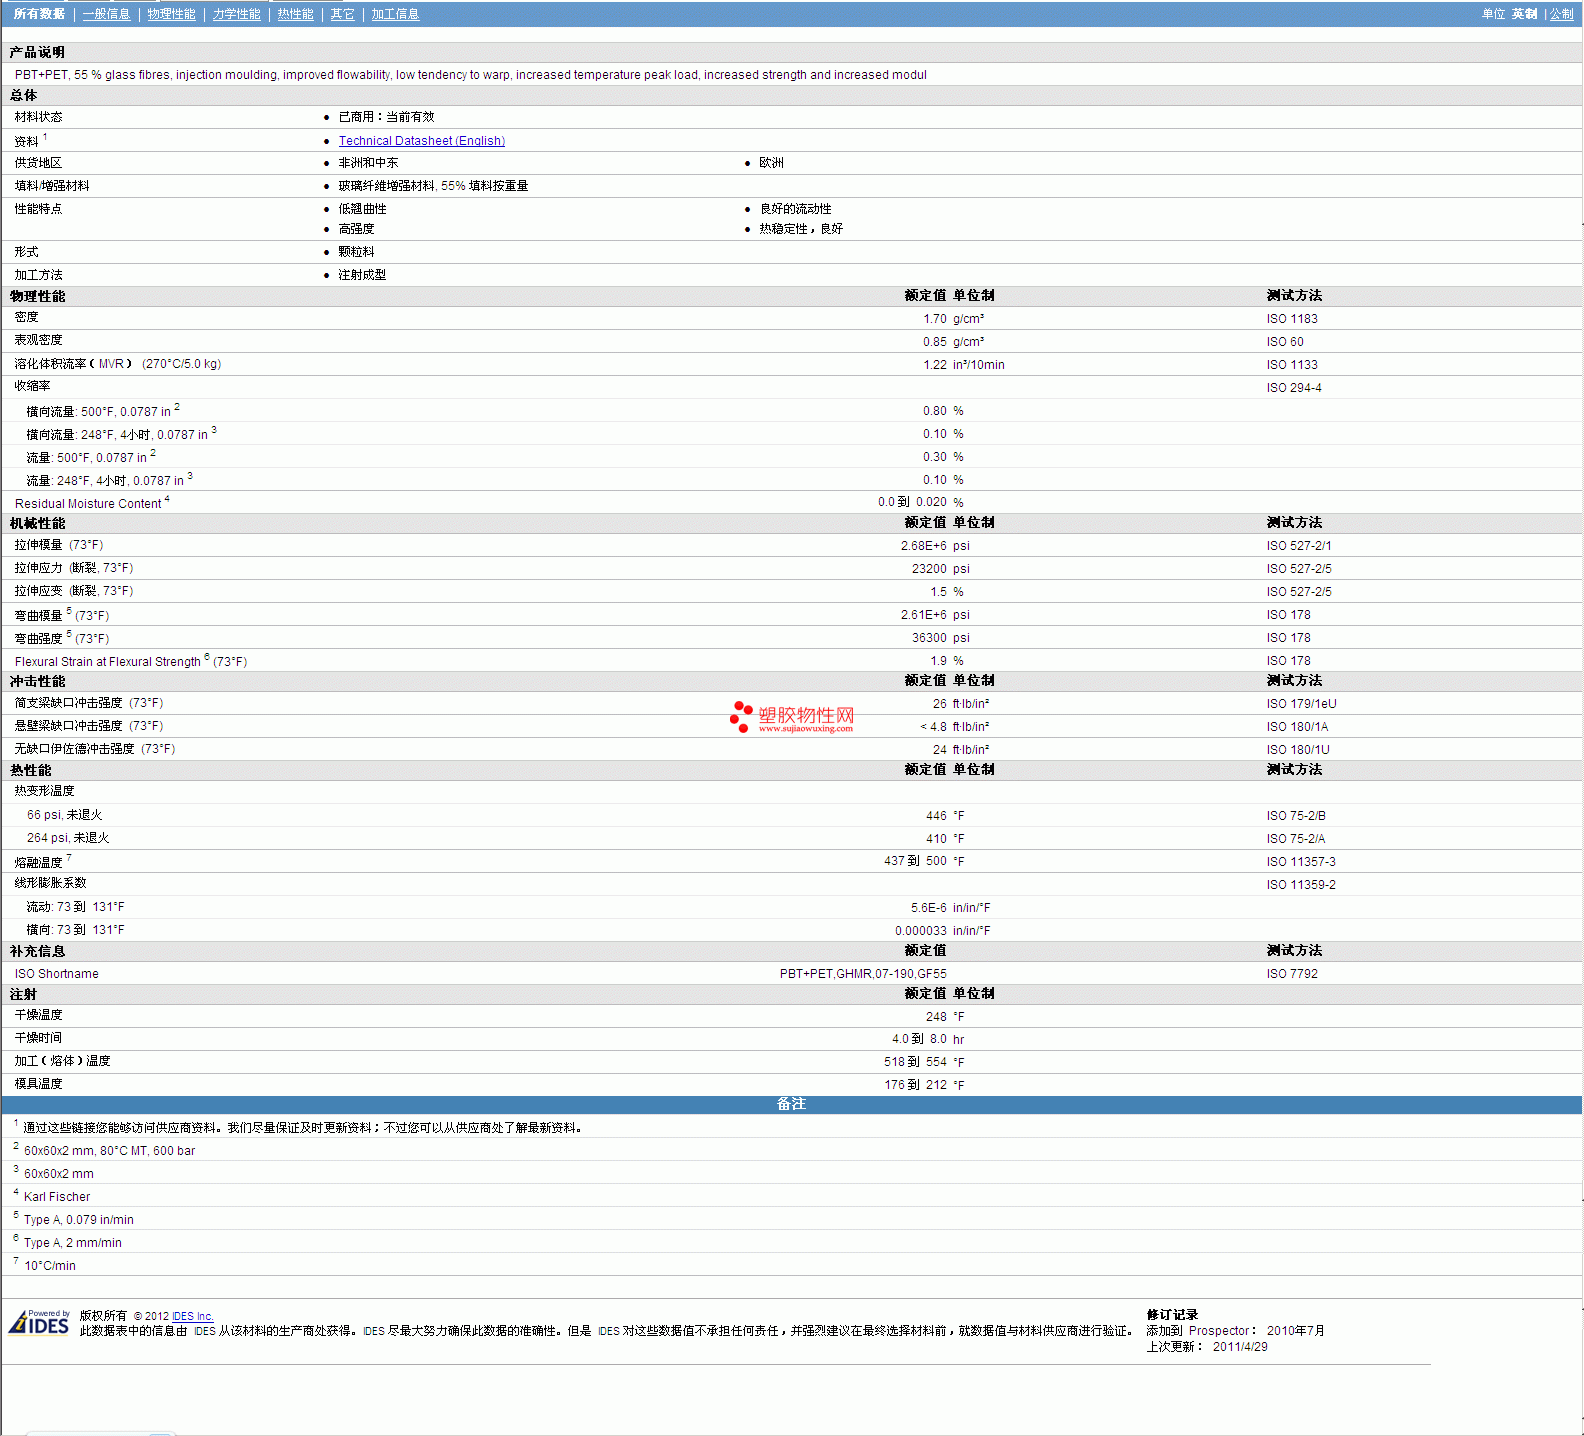1584x1436 pixels.
Task: Click test method ISO 75-2/B
Action: [1296, 816]
